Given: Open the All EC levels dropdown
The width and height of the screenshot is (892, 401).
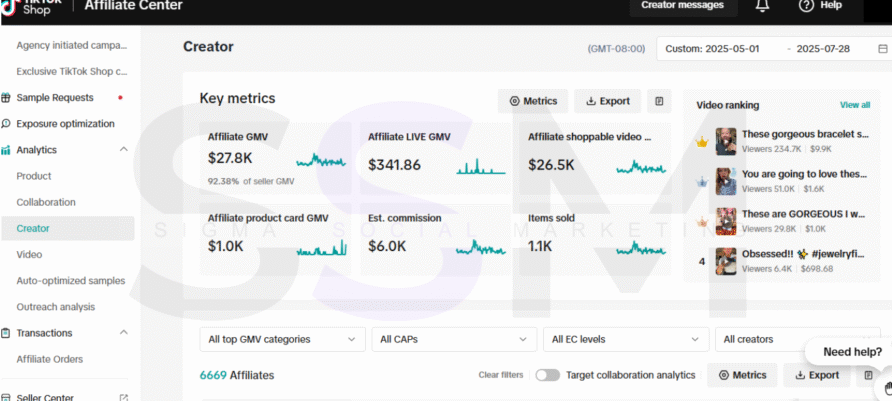Looking at the screenshot, I should pyautogui.click(x=627, y=339).
